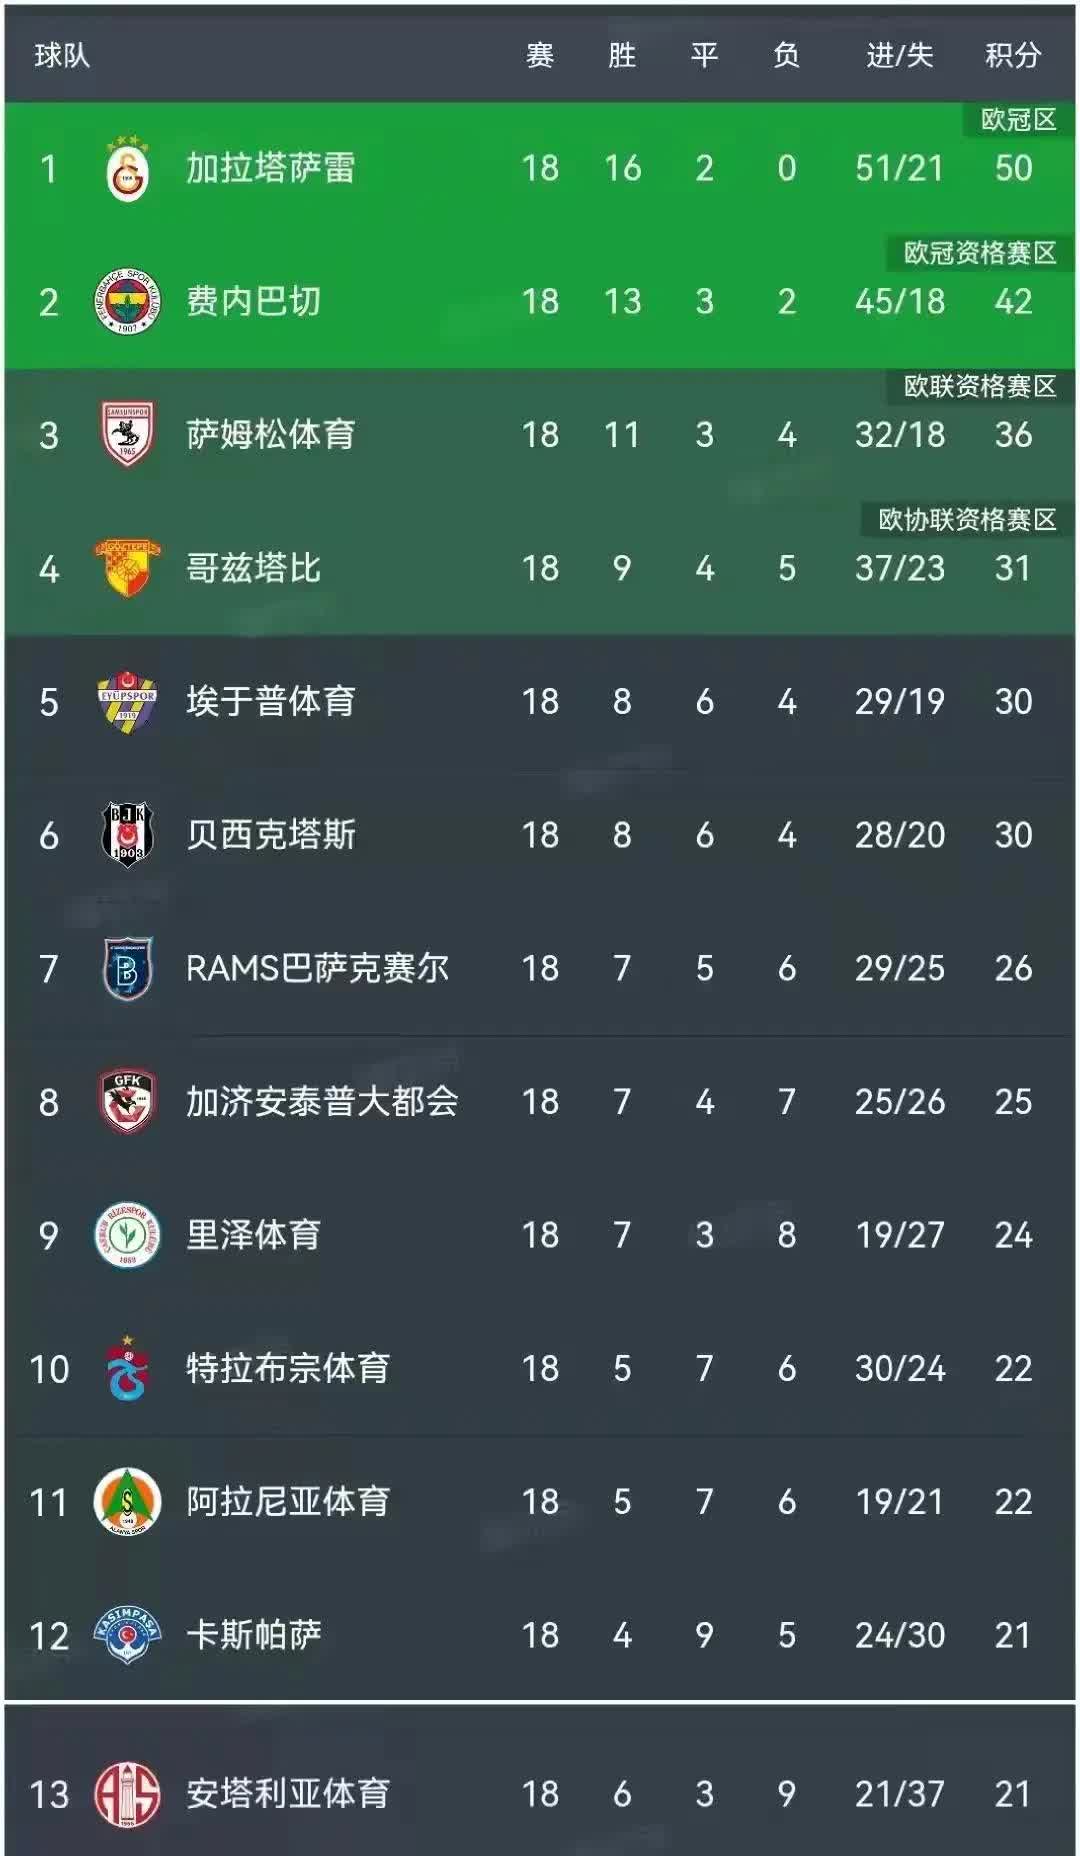Click the 加拉塔萨雷 club crest

click(125, 168)
